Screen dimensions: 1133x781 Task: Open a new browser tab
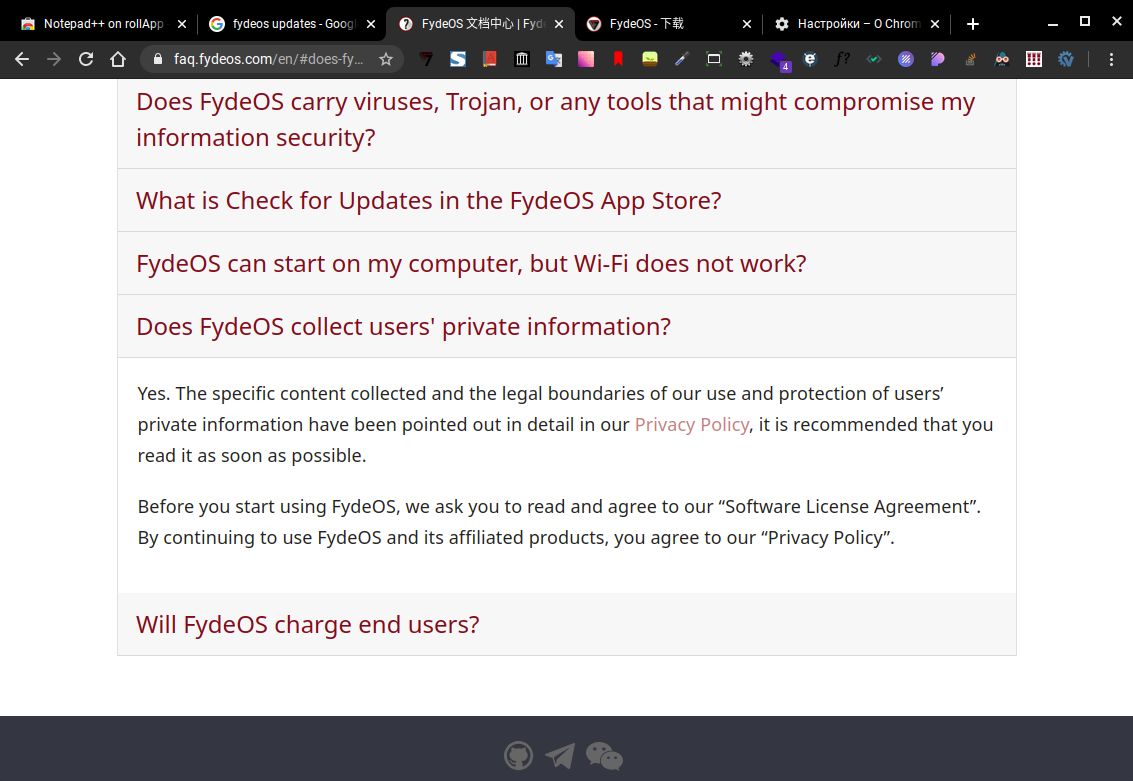pos(973,24)
